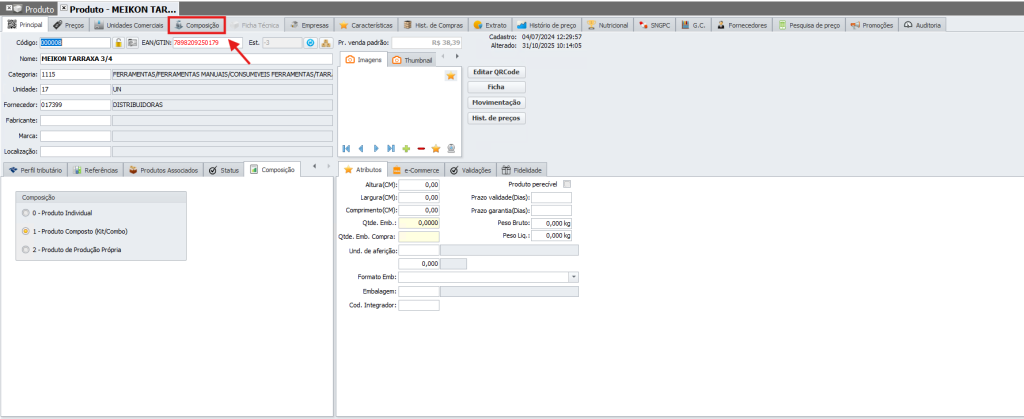Select 0 - Produto Individual option
The width and height of the screenshot is (1024, 419).
25,213
